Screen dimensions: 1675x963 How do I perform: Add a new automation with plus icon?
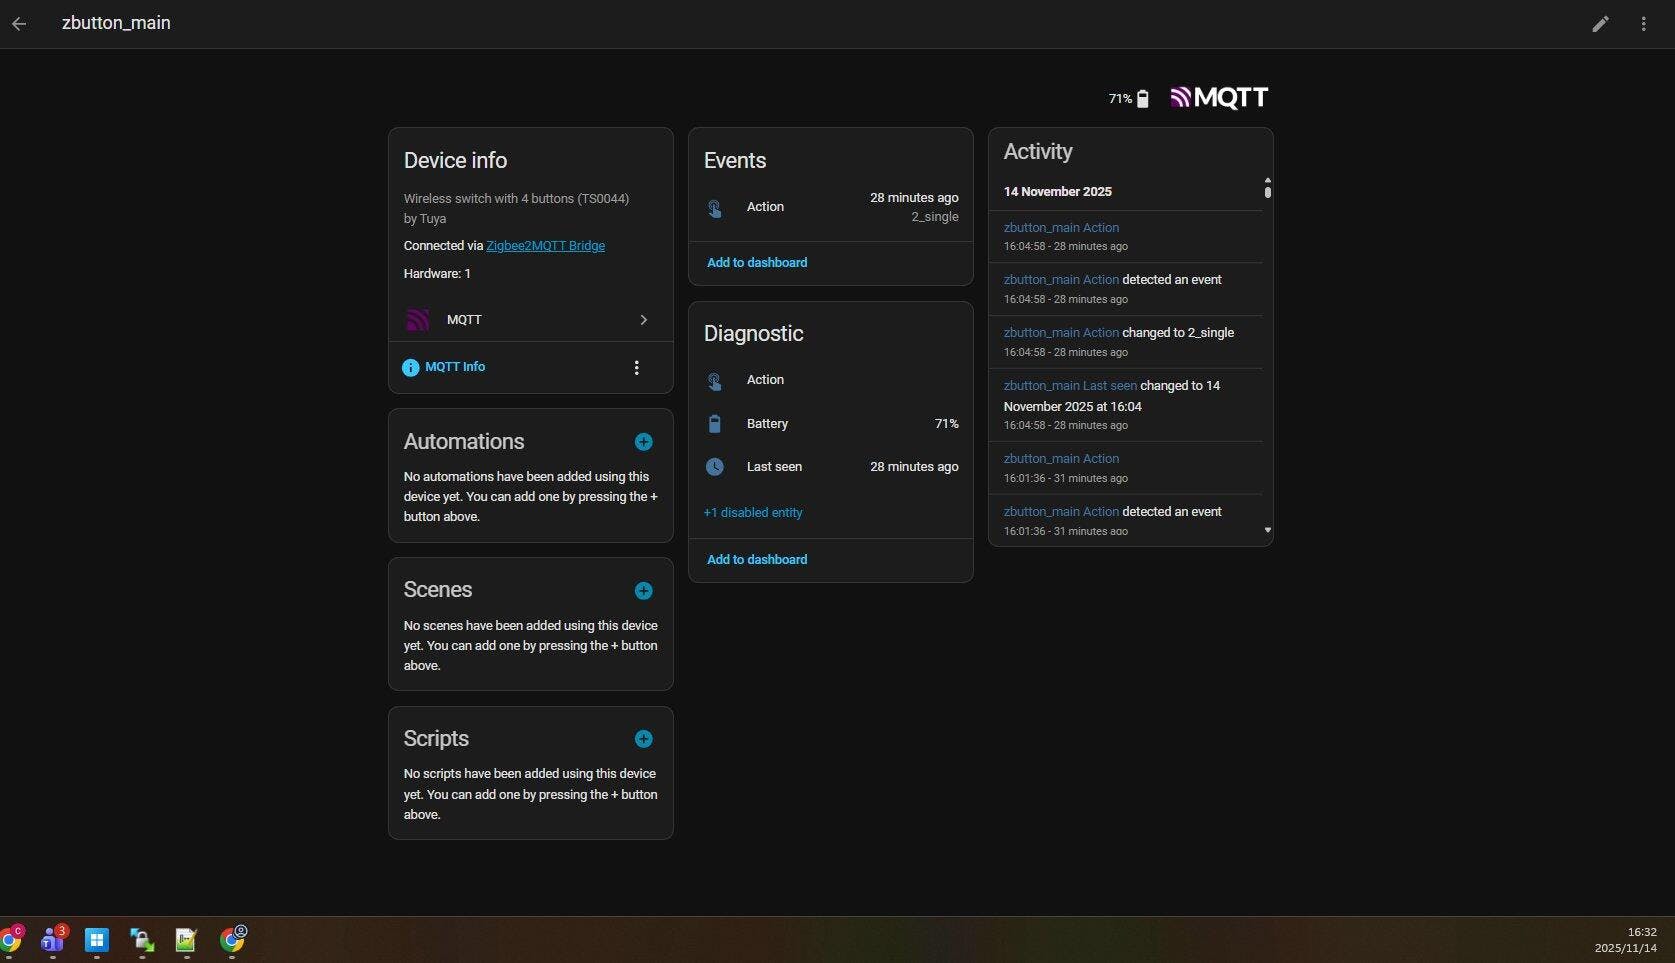click(643, 442)
